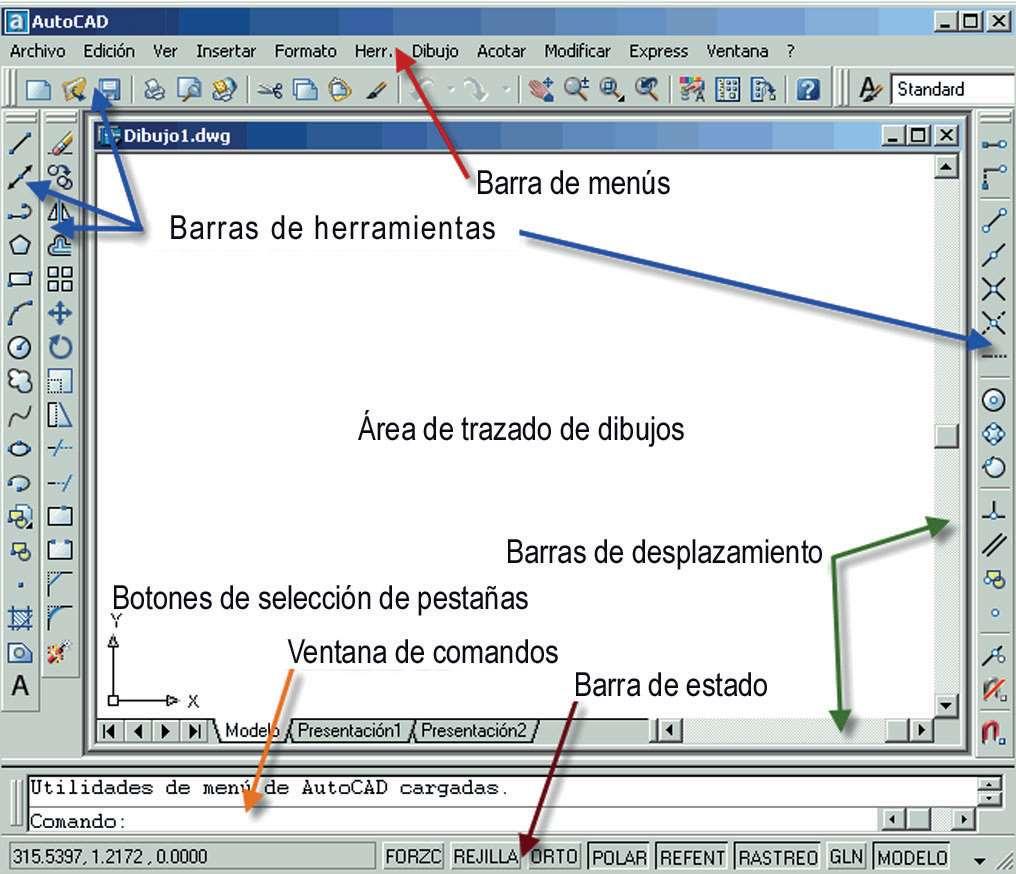The width and height of the screenshot is (1016, 874).
Task: Toggle MODELO space button
Action: (912, 857)
